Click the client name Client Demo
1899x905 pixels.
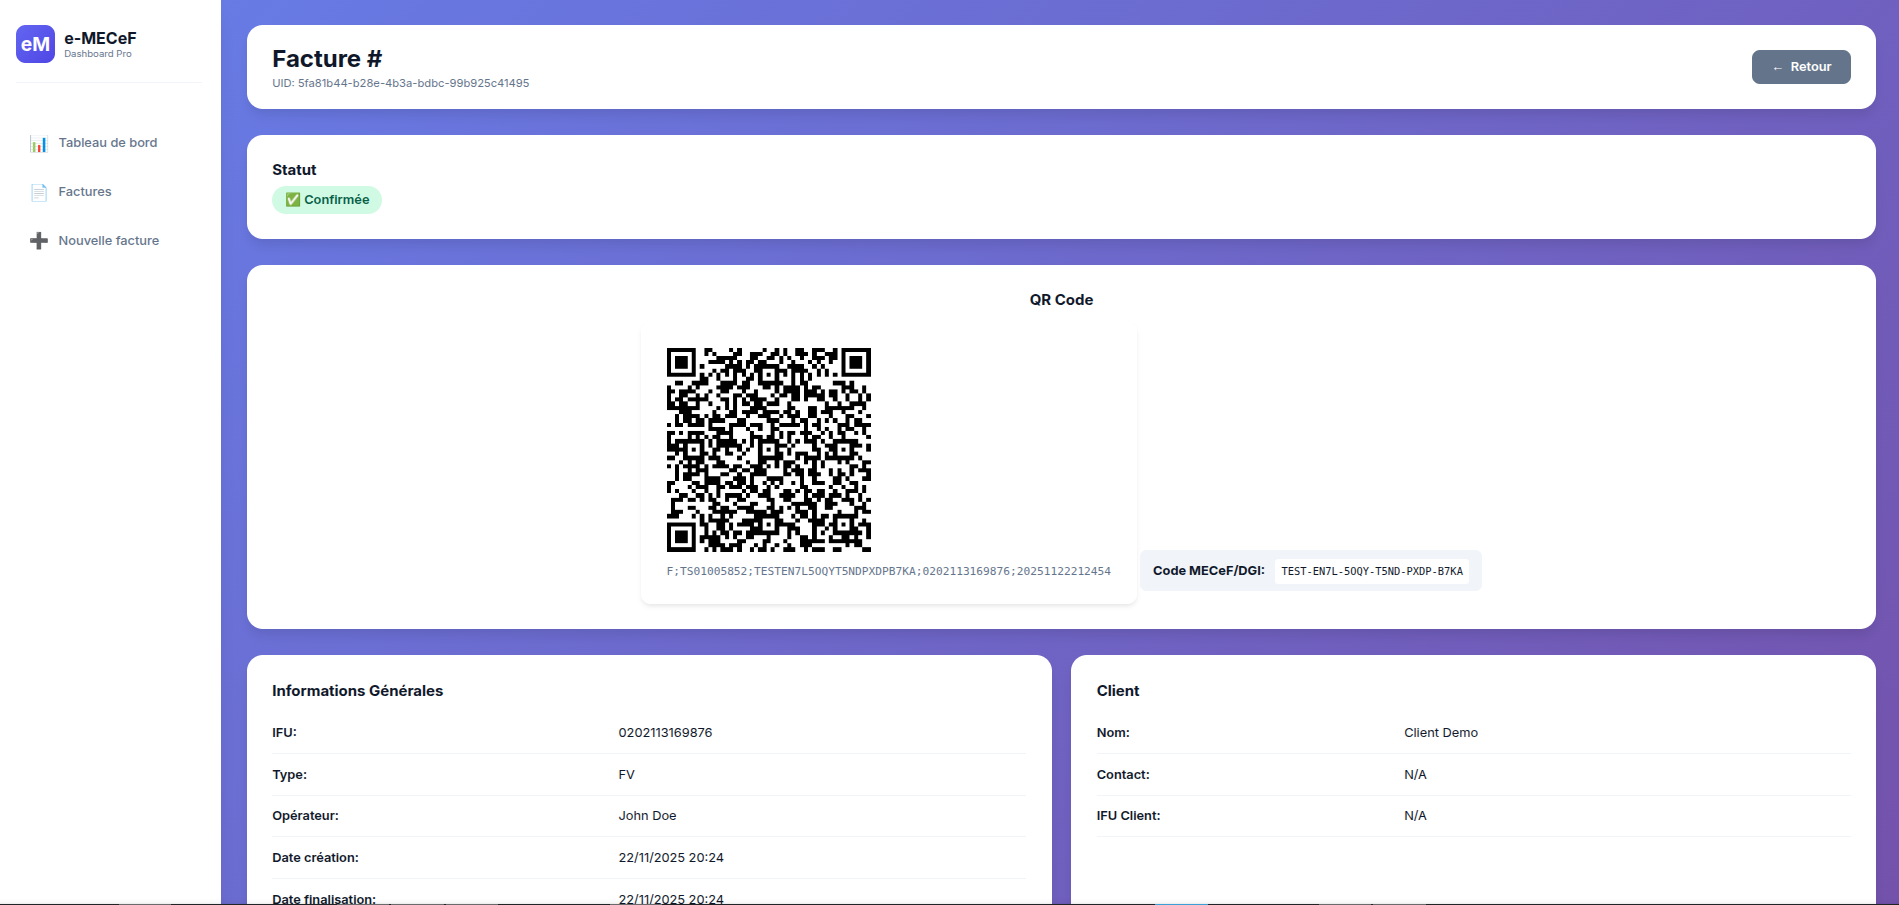coord(1440,733)
